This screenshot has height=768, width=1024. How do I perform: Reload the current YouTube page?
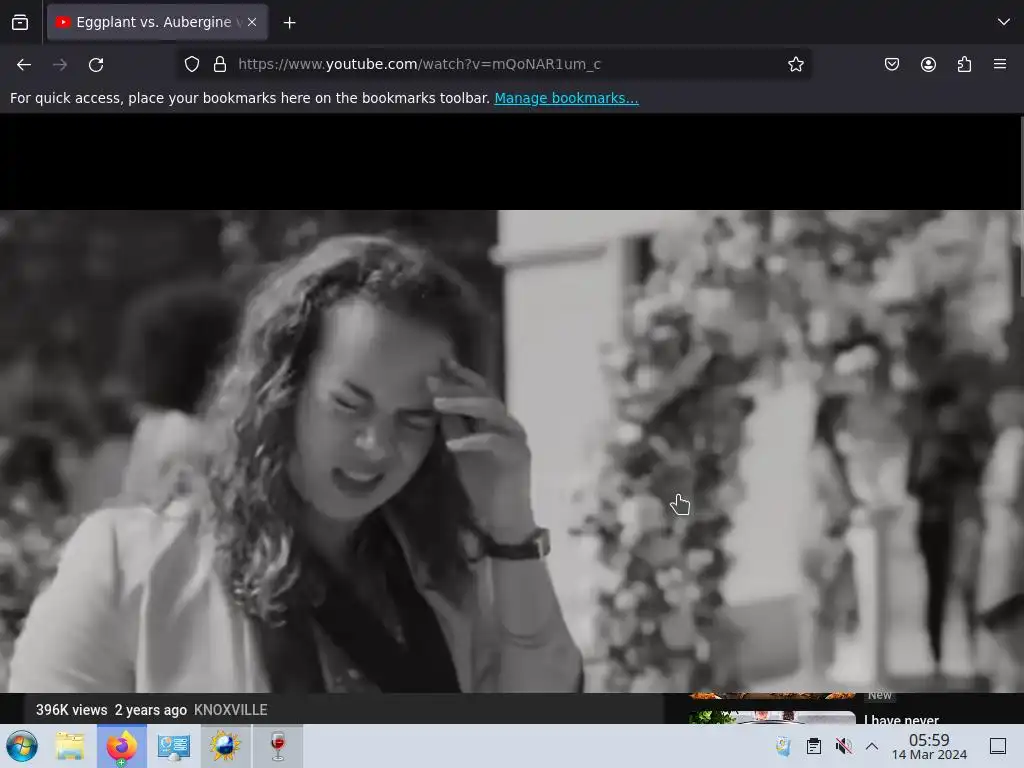click(x=96, y=65)
